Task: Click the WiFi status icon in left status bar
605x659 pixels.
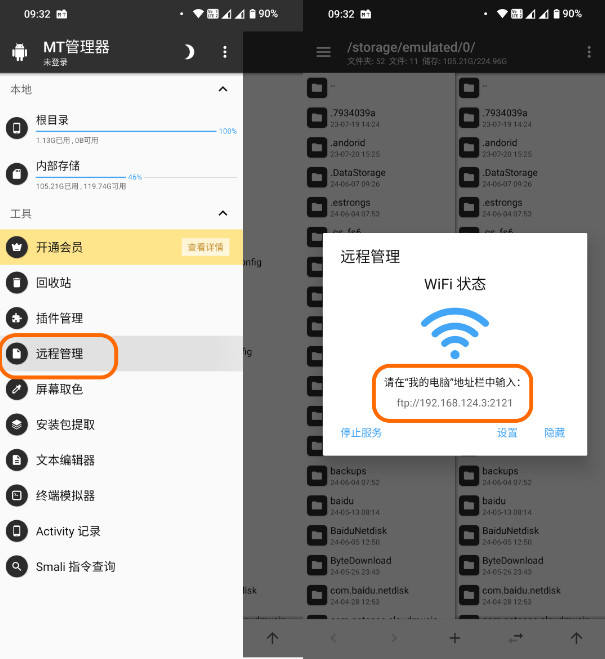Action: 198,14
